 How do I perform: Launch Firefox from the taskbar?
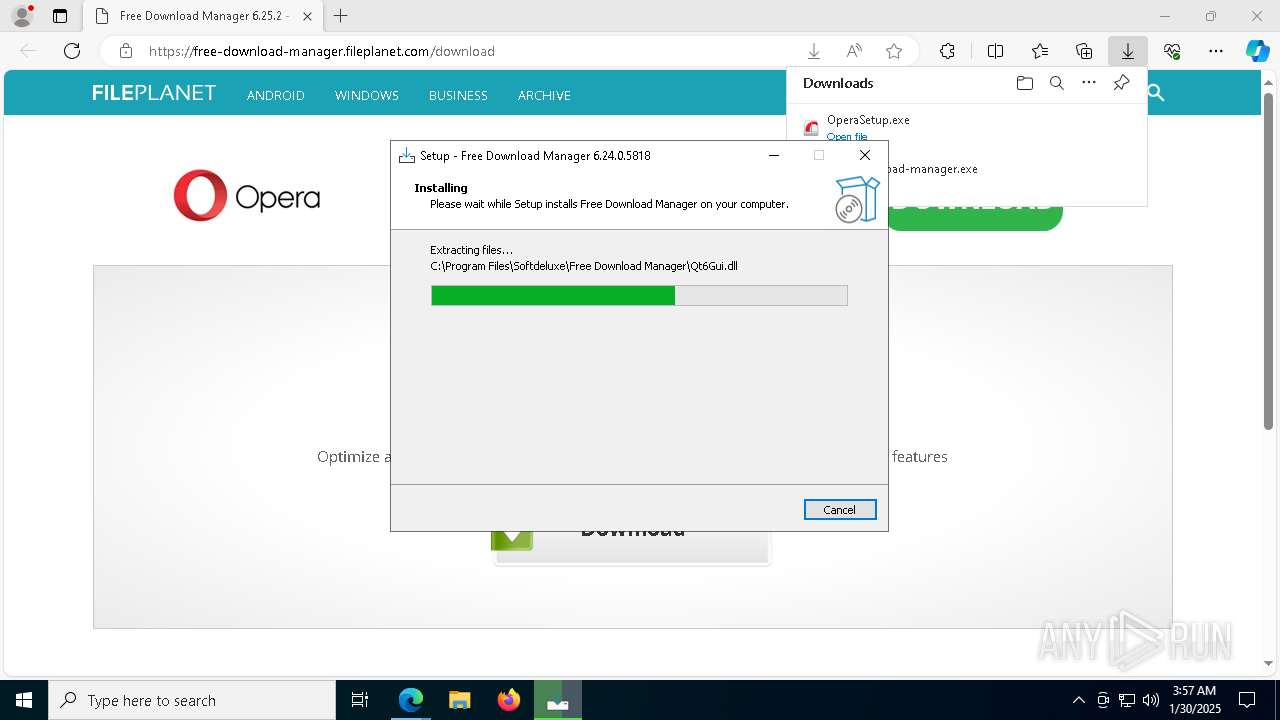pyautogui.click(x=508, y=700)
